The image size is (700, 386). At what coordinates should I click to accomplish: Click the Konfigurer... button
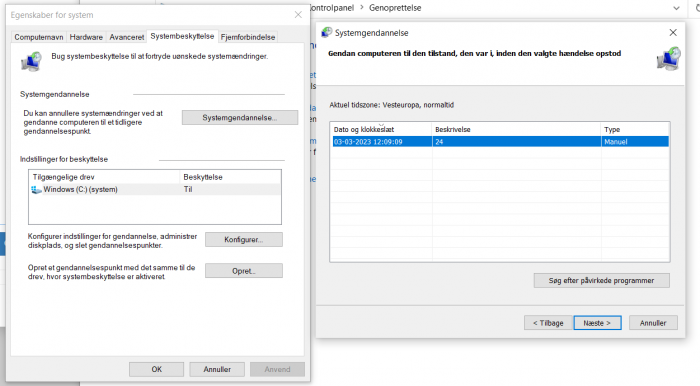coord(244,240)
